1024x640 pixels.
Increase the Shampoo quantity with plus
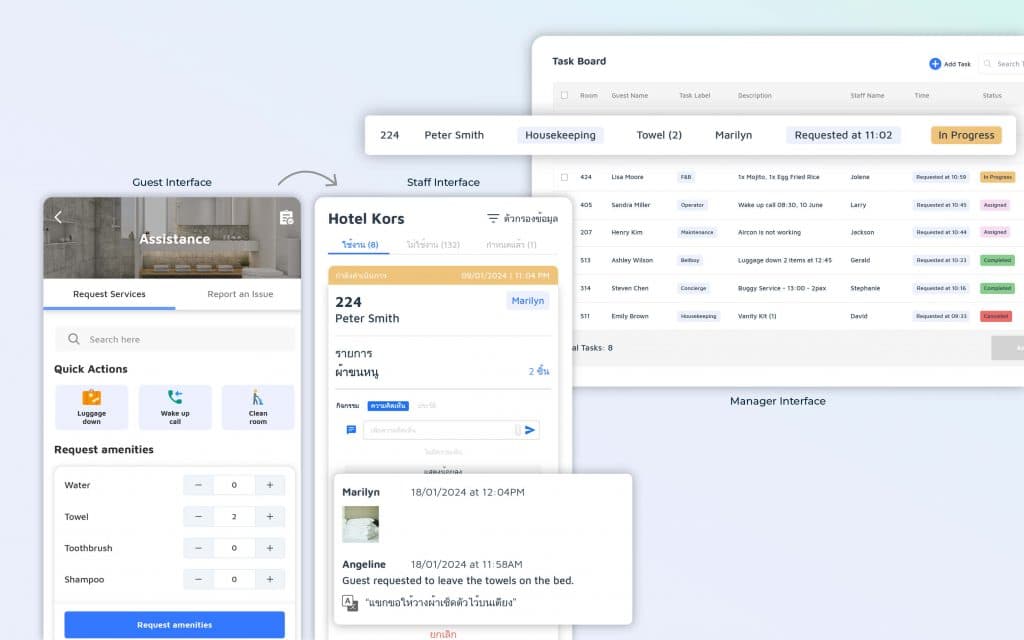click(x=270, y=579)
